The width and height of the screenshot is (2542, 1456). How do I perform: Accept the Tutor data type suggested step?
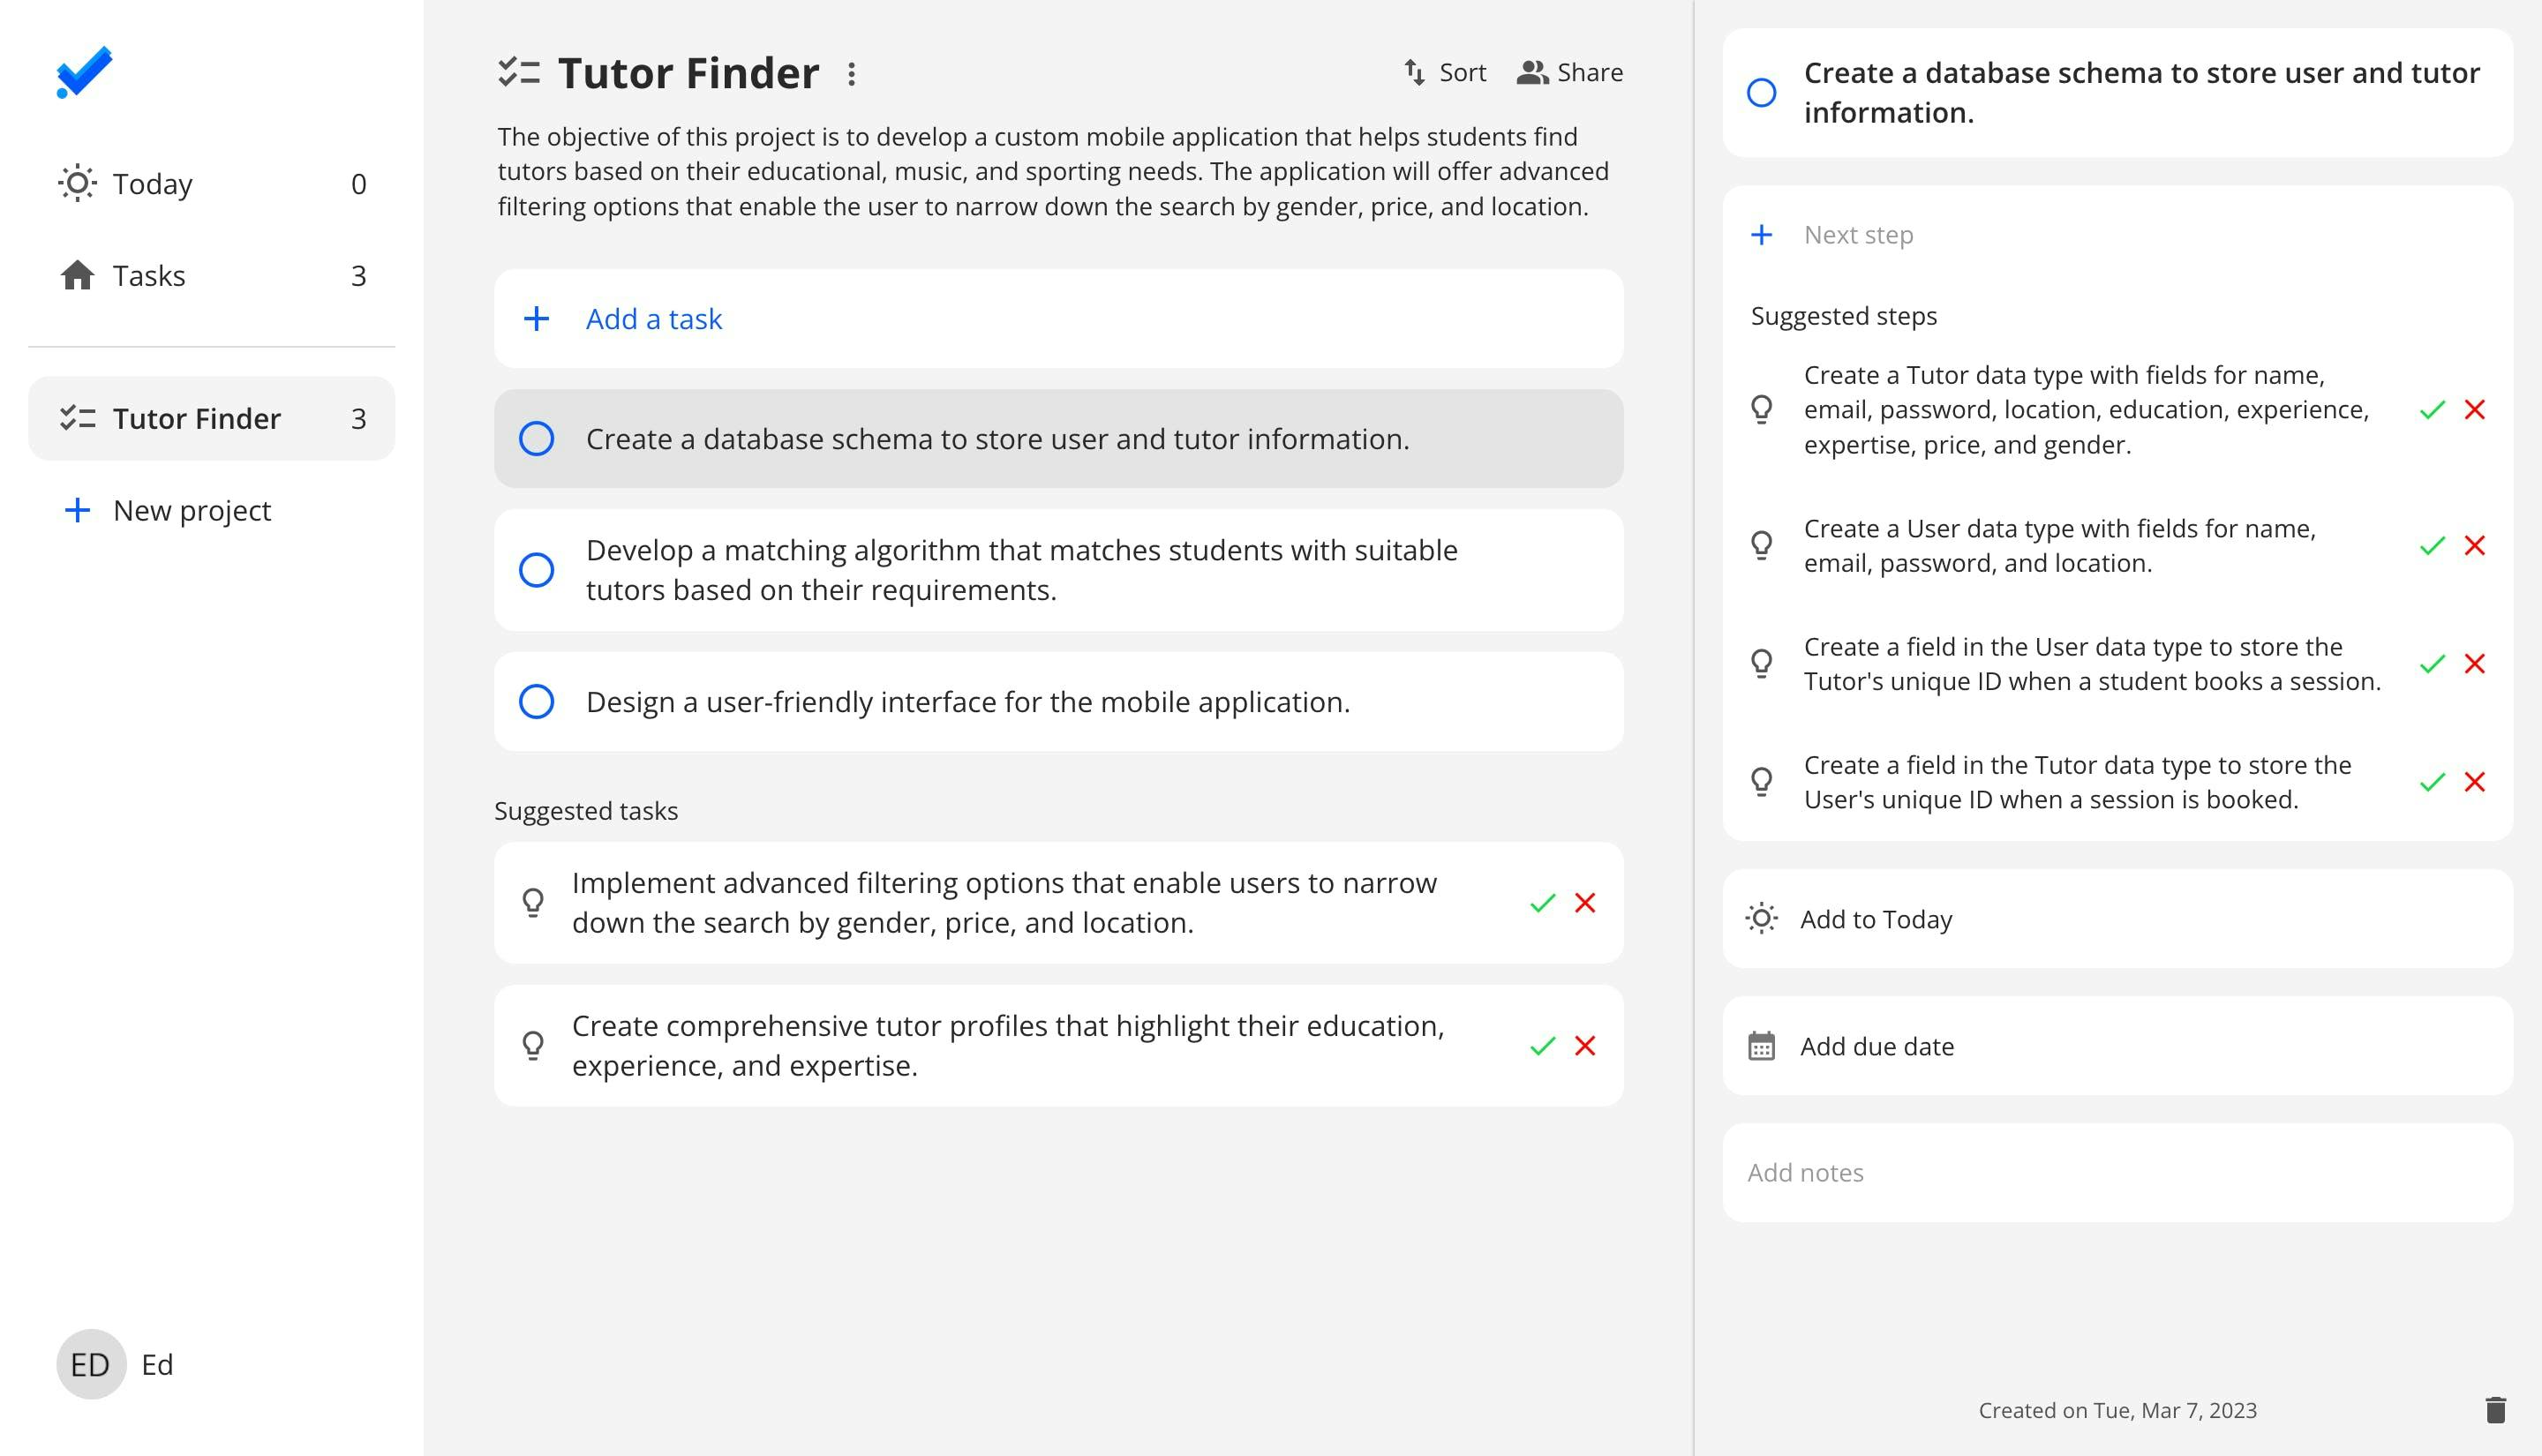[2432, 410]
